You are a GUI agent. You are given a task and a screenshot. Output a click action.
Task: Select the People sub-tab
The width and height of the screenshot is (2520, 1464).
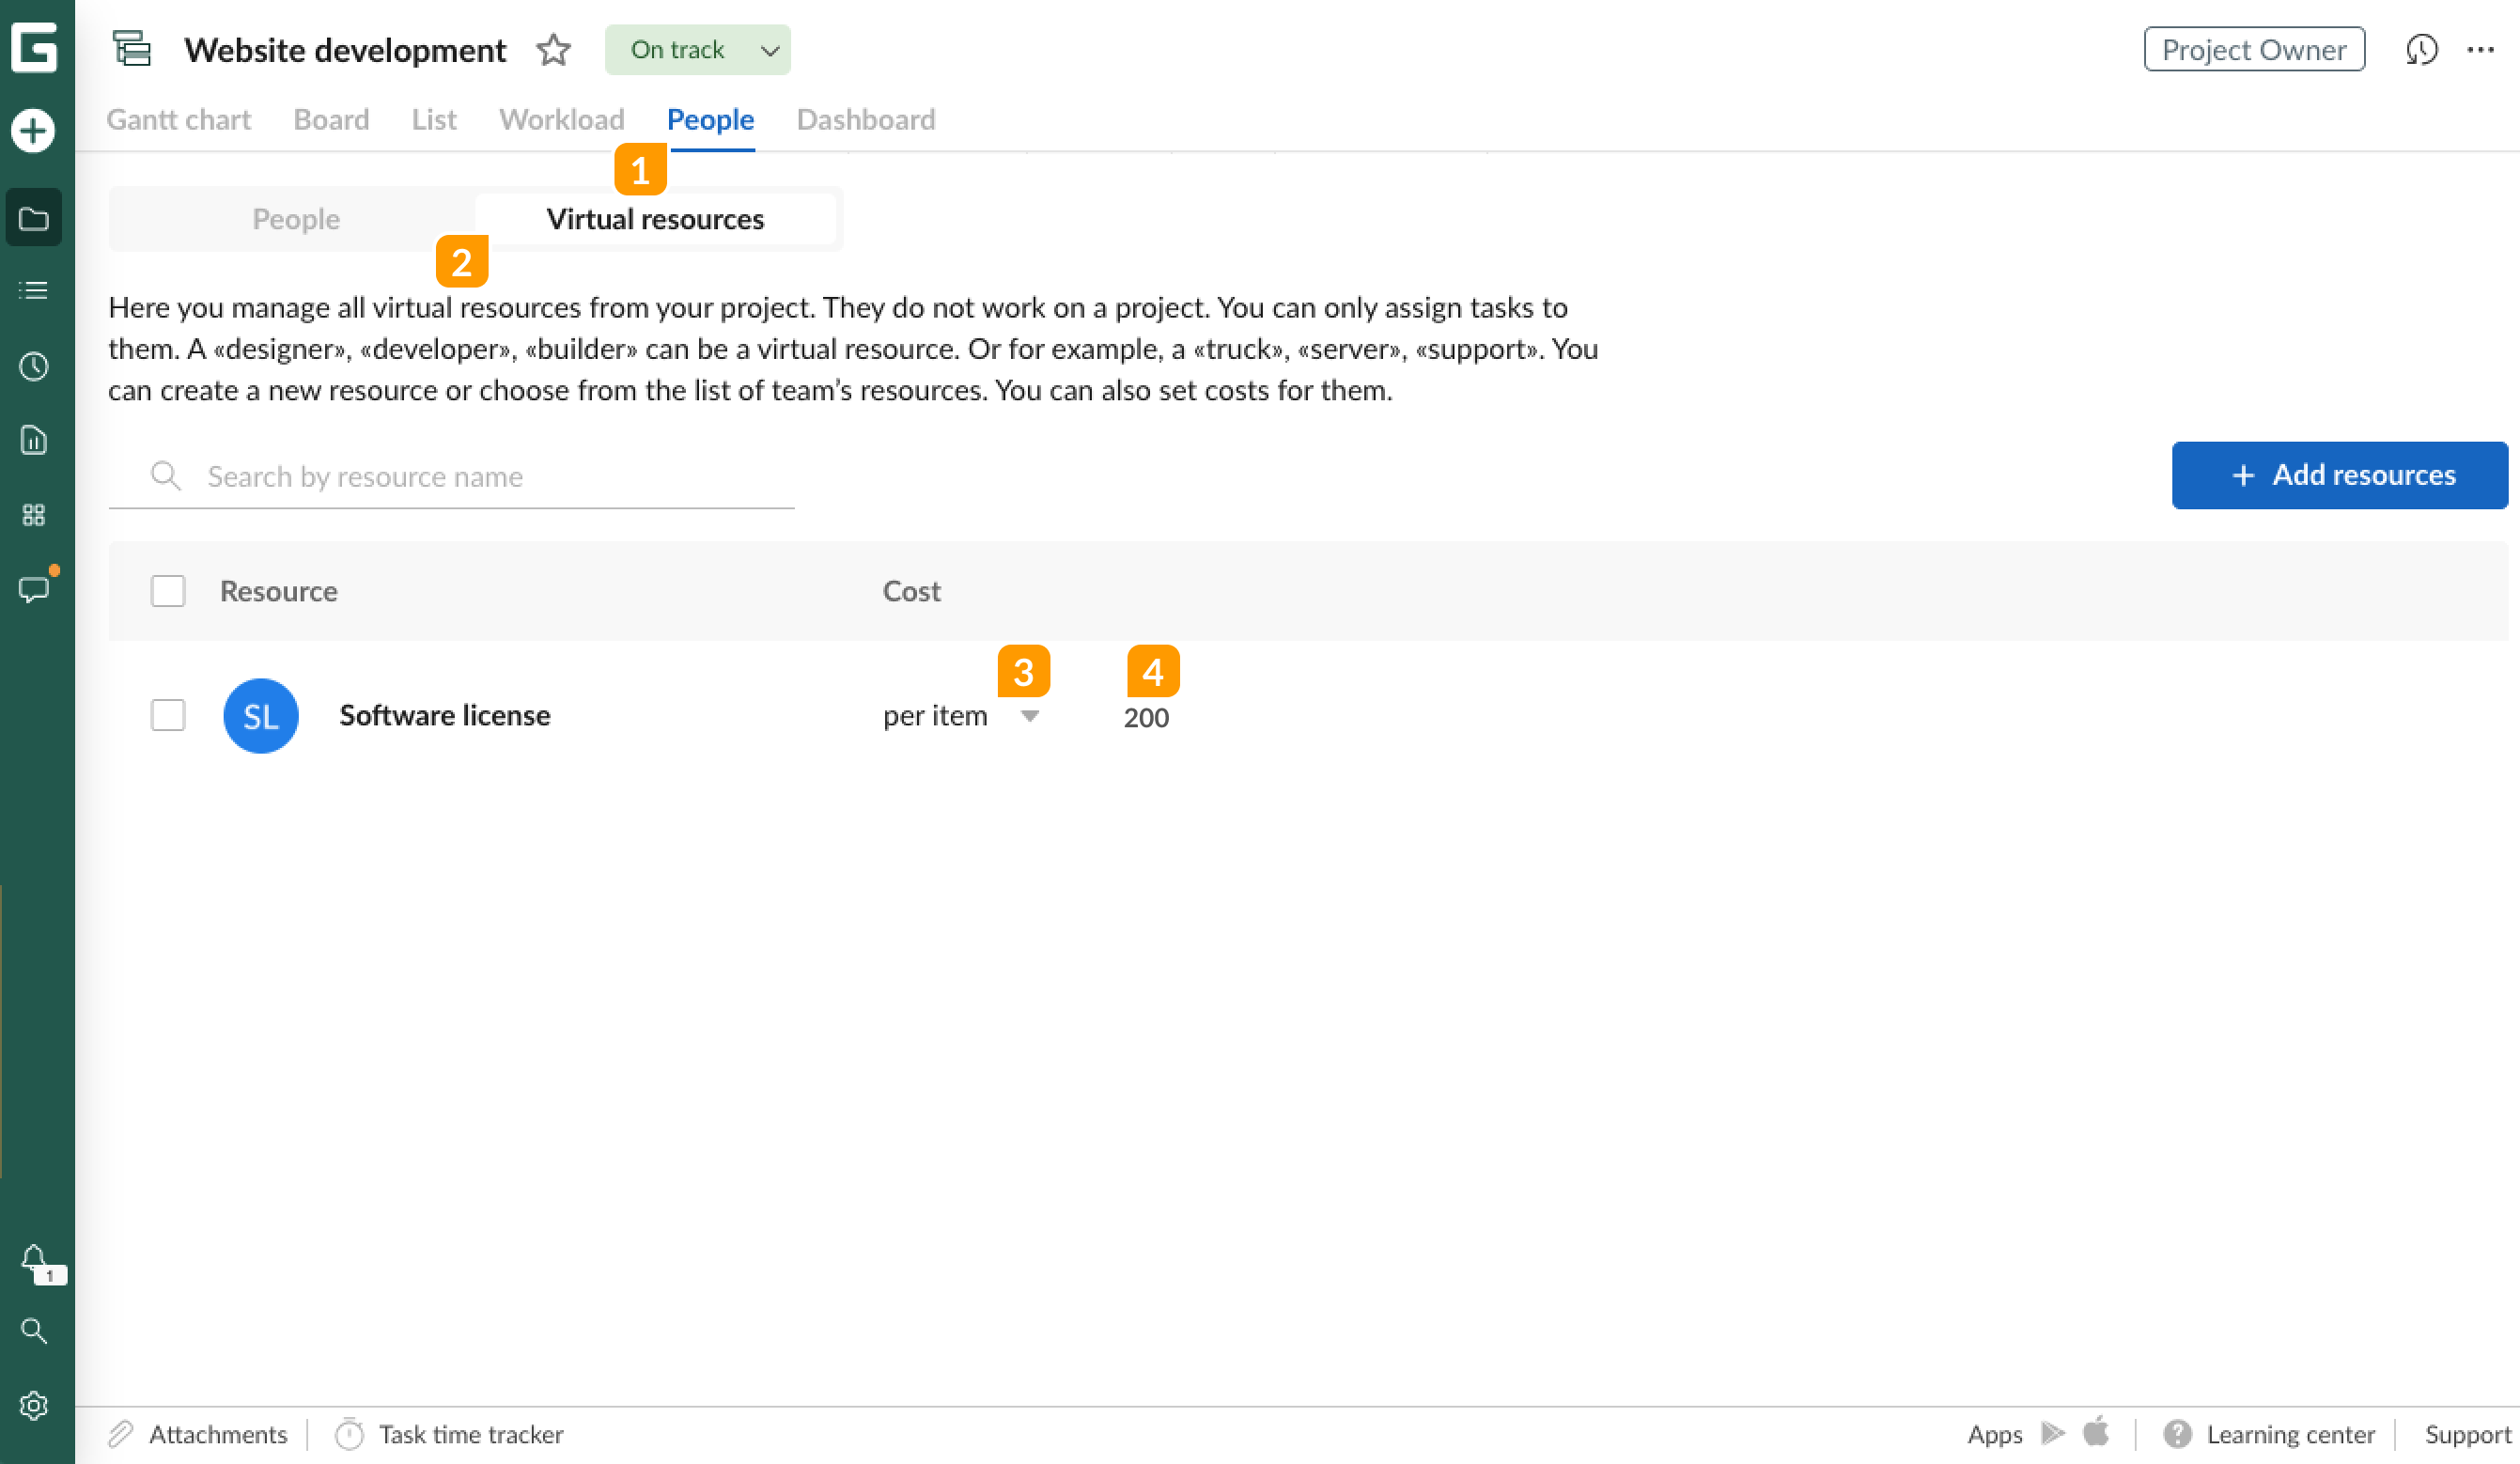(296, 218)
